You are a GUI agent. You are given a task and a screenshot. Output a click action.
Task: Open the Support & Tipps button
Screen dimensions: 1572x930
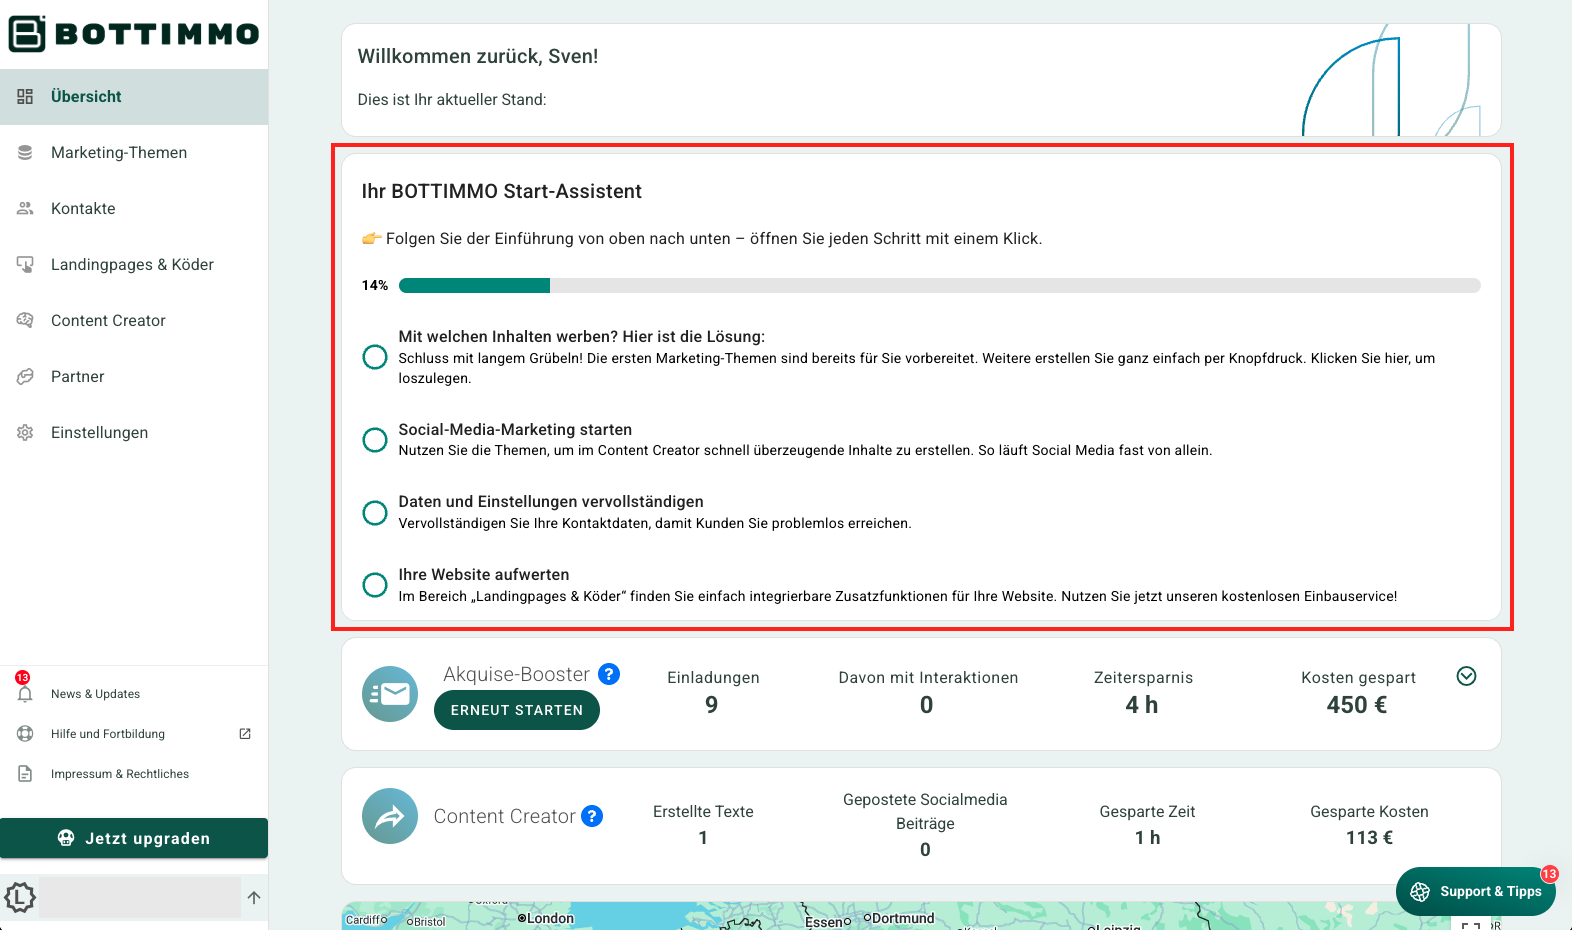(x=1476, y=891)
